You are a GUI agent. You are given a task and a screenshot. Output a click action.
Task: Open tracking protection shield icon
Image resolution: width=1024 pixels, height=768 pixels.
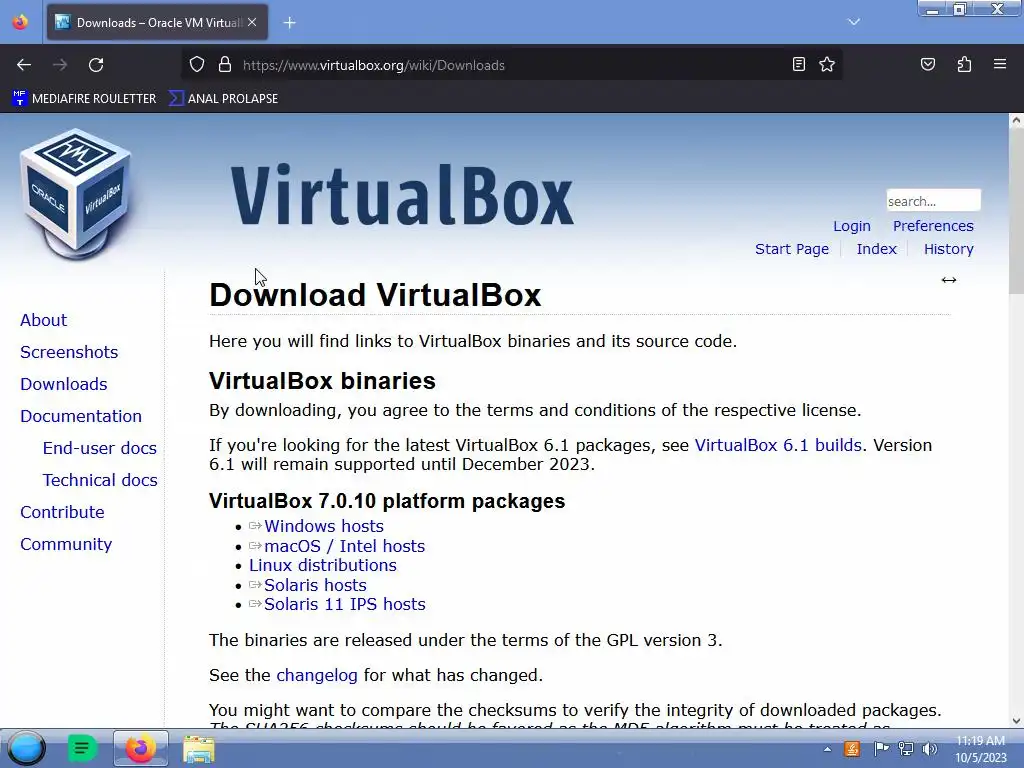[x=197, y=65]
